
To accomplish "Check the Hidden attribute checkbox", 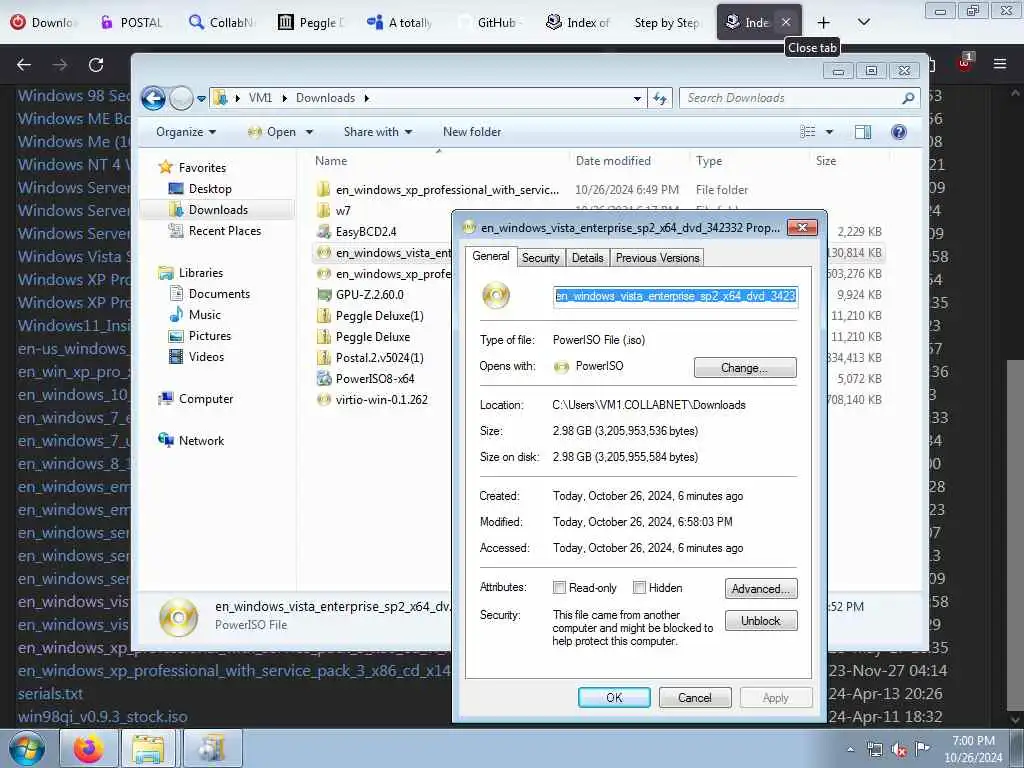I will (639, 588).
